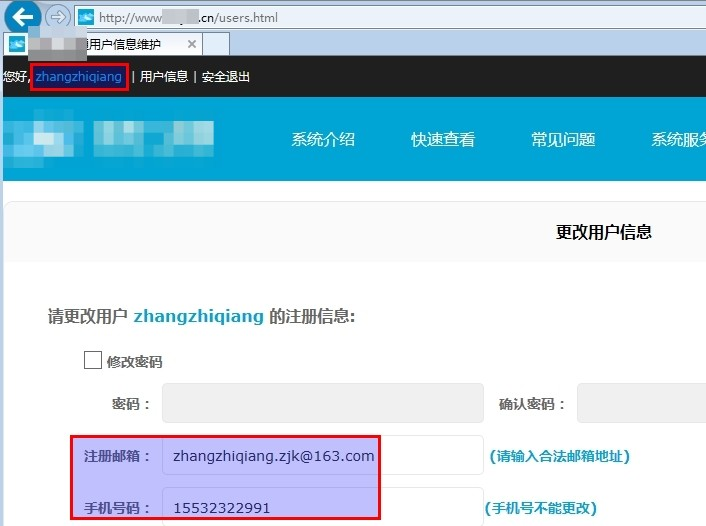Click the browser back arrow button

[x=23, y=17]
